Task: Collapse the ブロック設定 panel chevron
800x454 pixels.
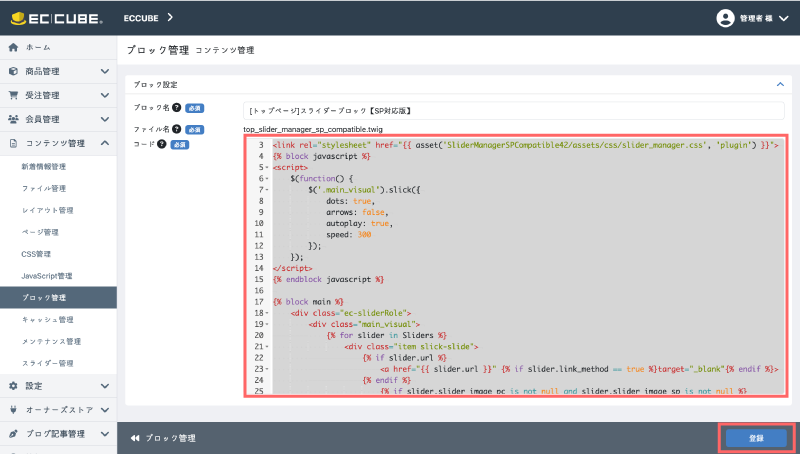Action: 780,84
